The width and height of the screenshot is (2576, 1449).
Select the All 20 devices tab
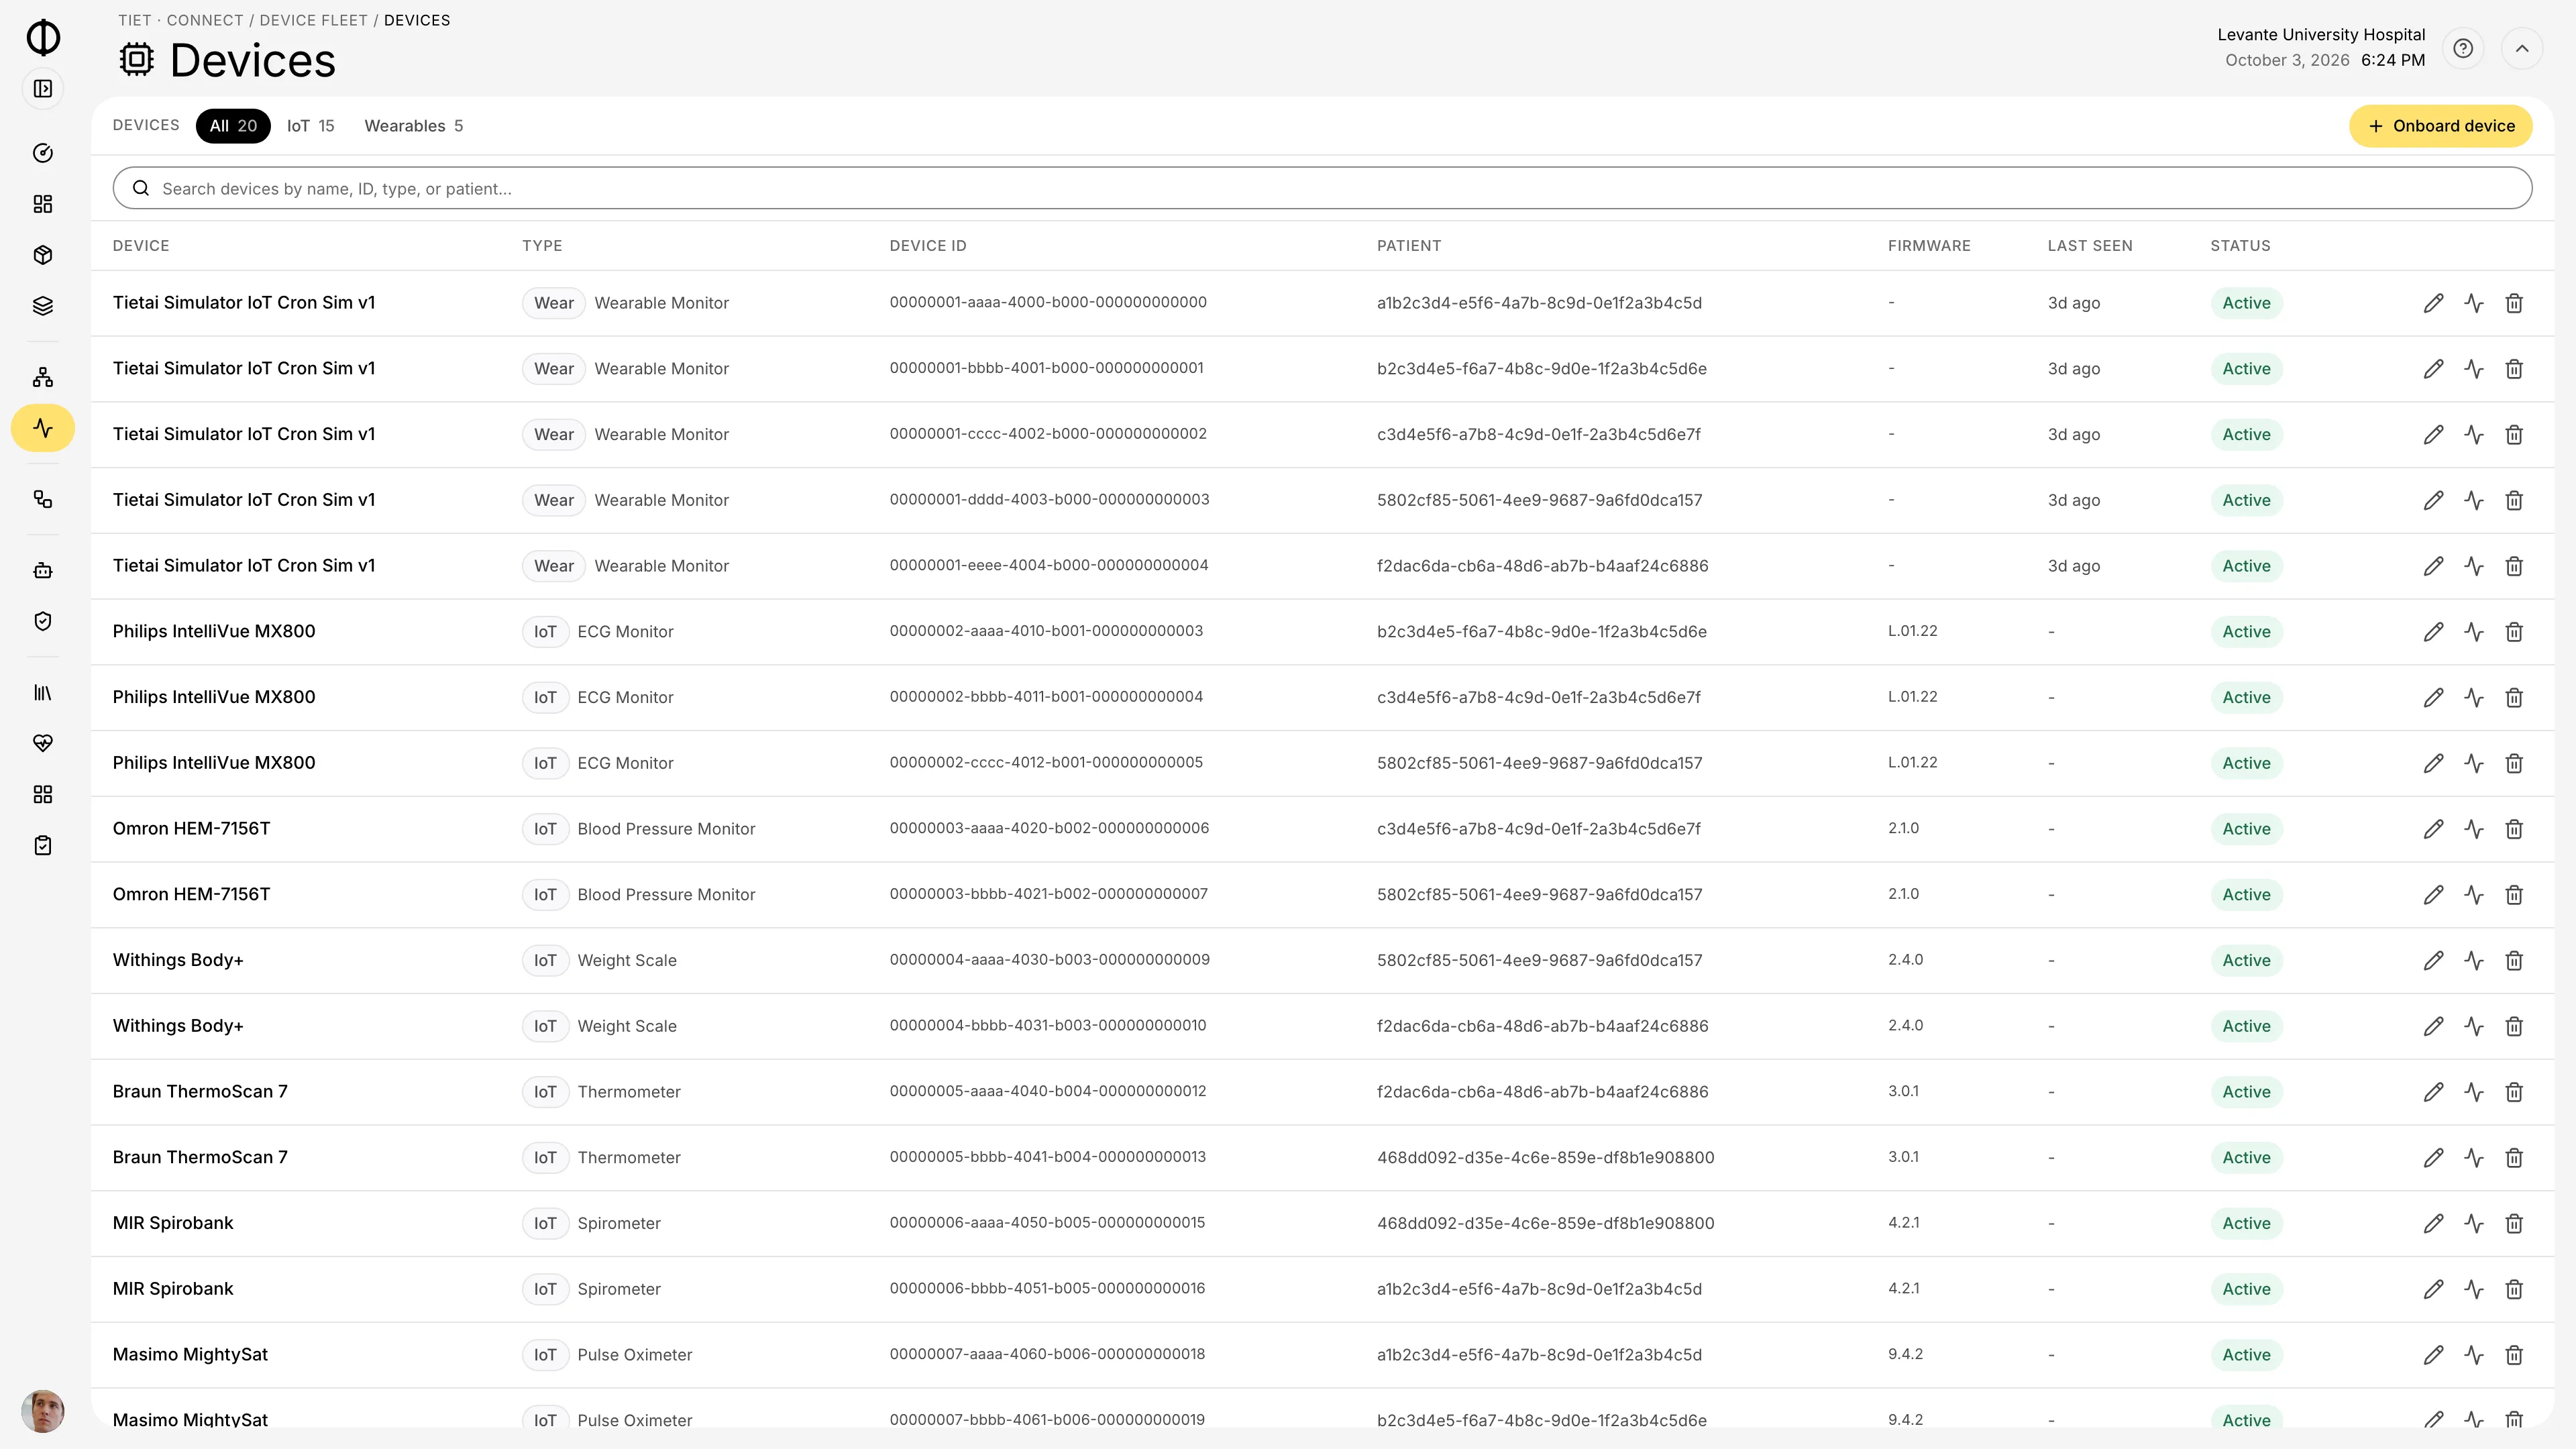tap(233, 126)
